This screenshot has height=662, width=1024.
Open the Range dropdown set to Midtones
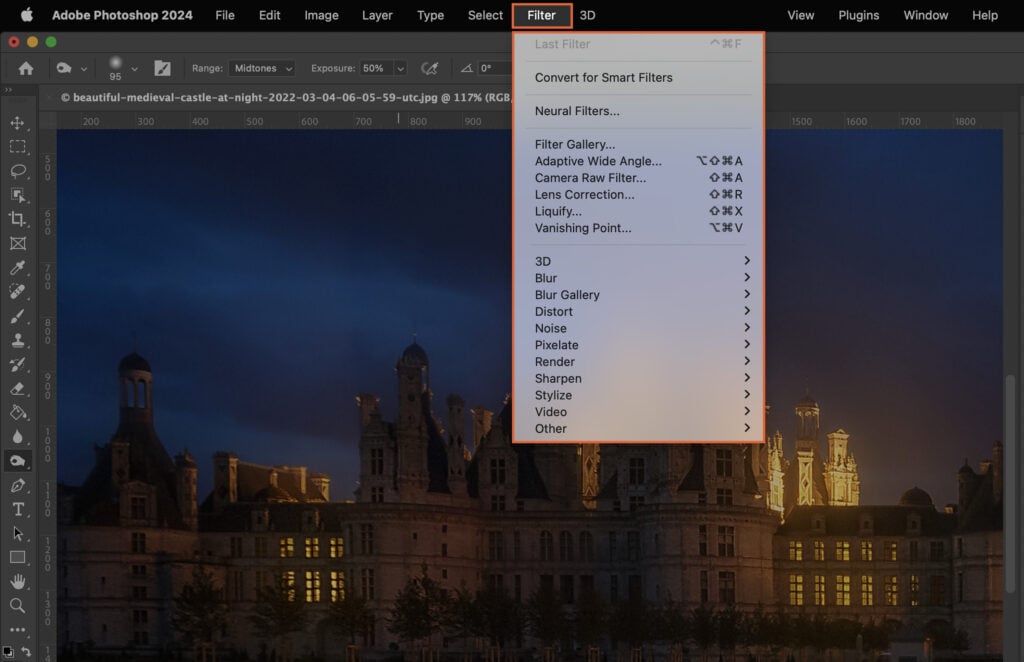pyautogui.click(x=261, y=68)
